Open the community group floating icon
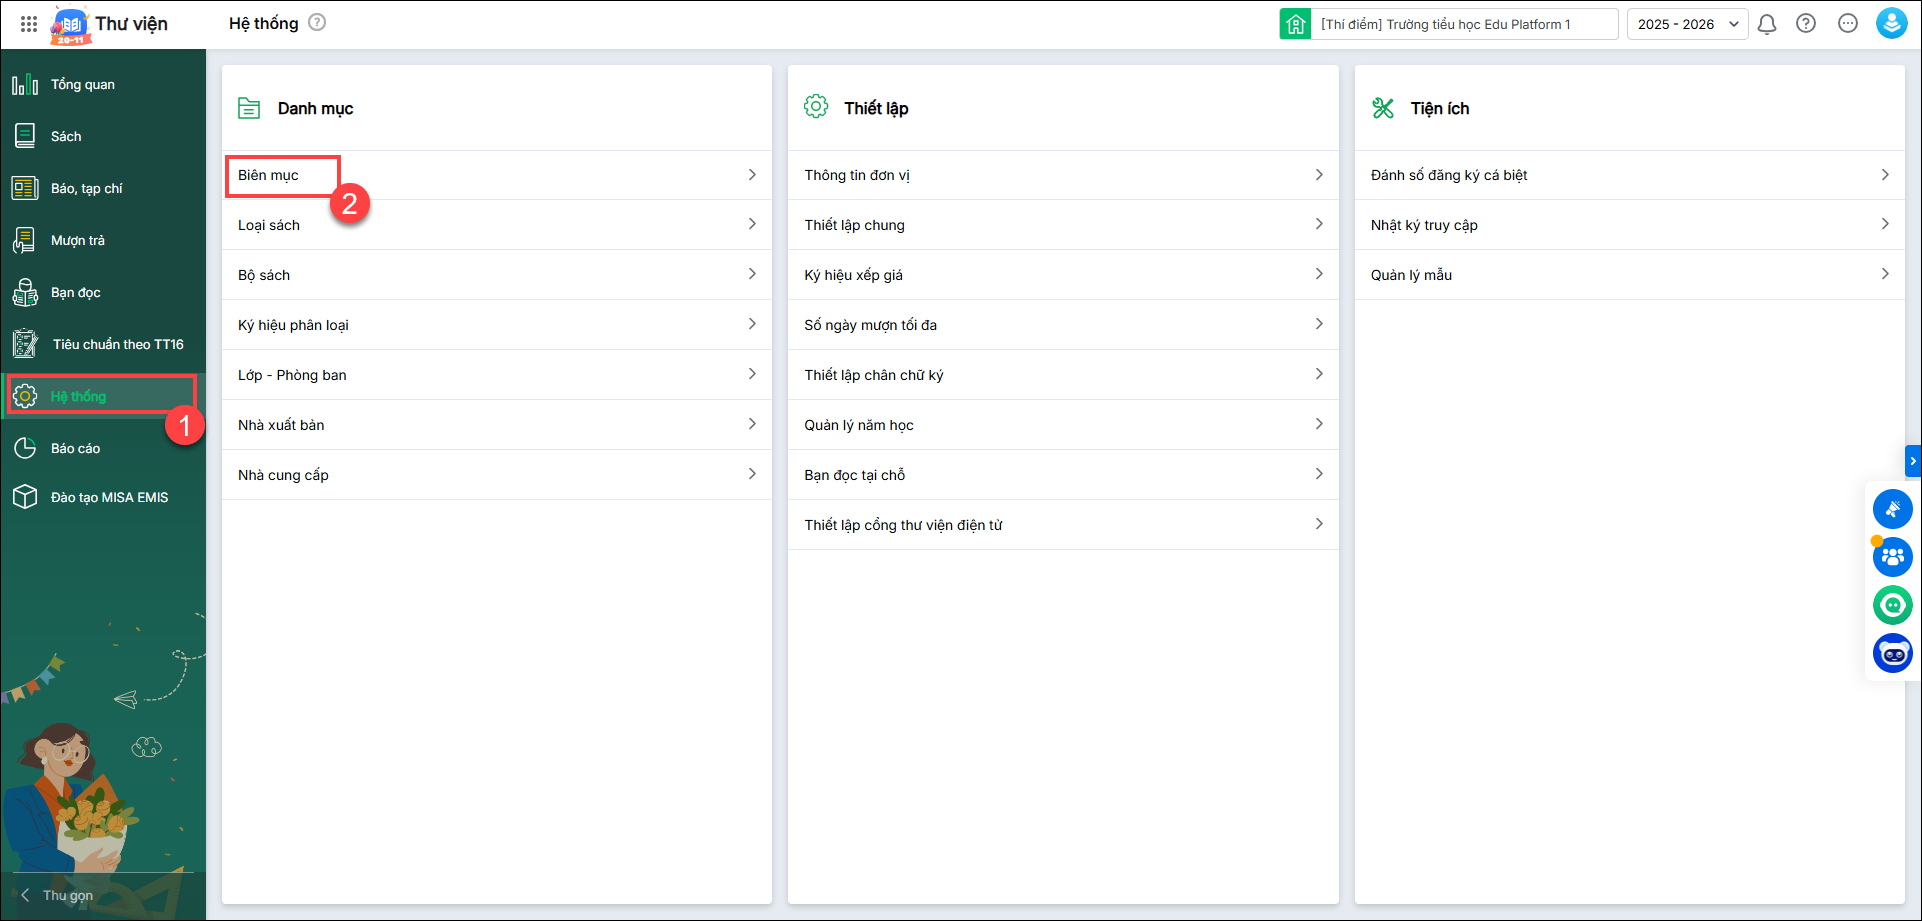Image resolution: width=1922 pixels, height=921 pixels. pyautogui.click(x=1892, y=557)
